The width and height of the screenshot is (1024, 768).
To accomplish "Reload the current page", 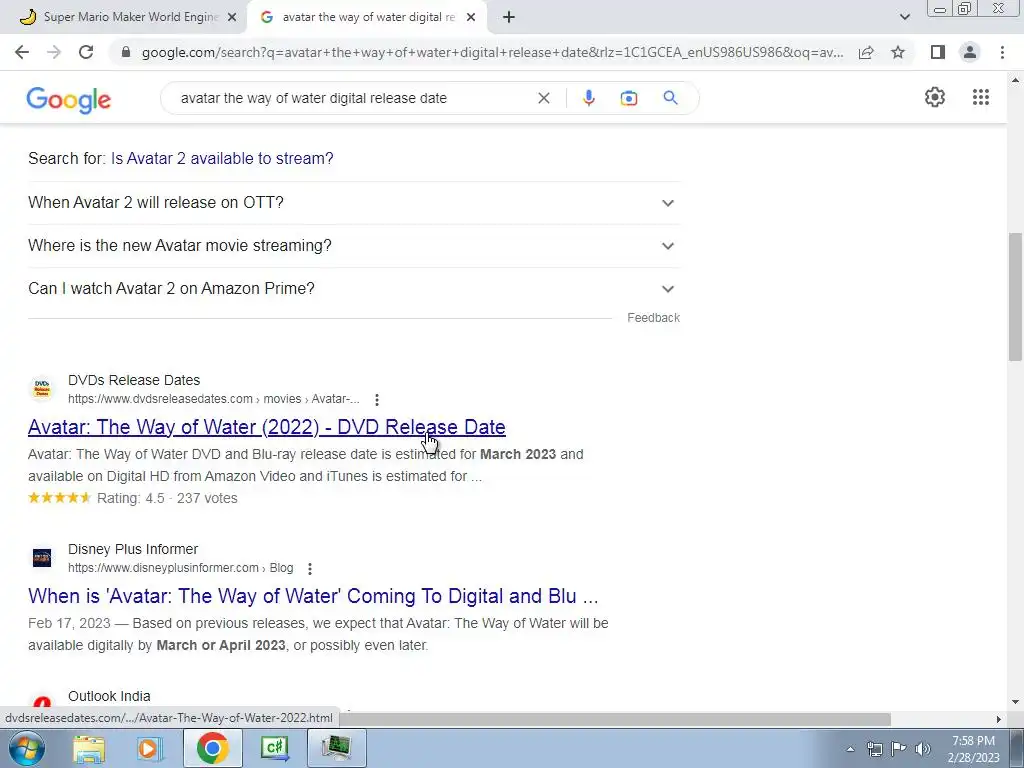I will (x=86, y=52).
